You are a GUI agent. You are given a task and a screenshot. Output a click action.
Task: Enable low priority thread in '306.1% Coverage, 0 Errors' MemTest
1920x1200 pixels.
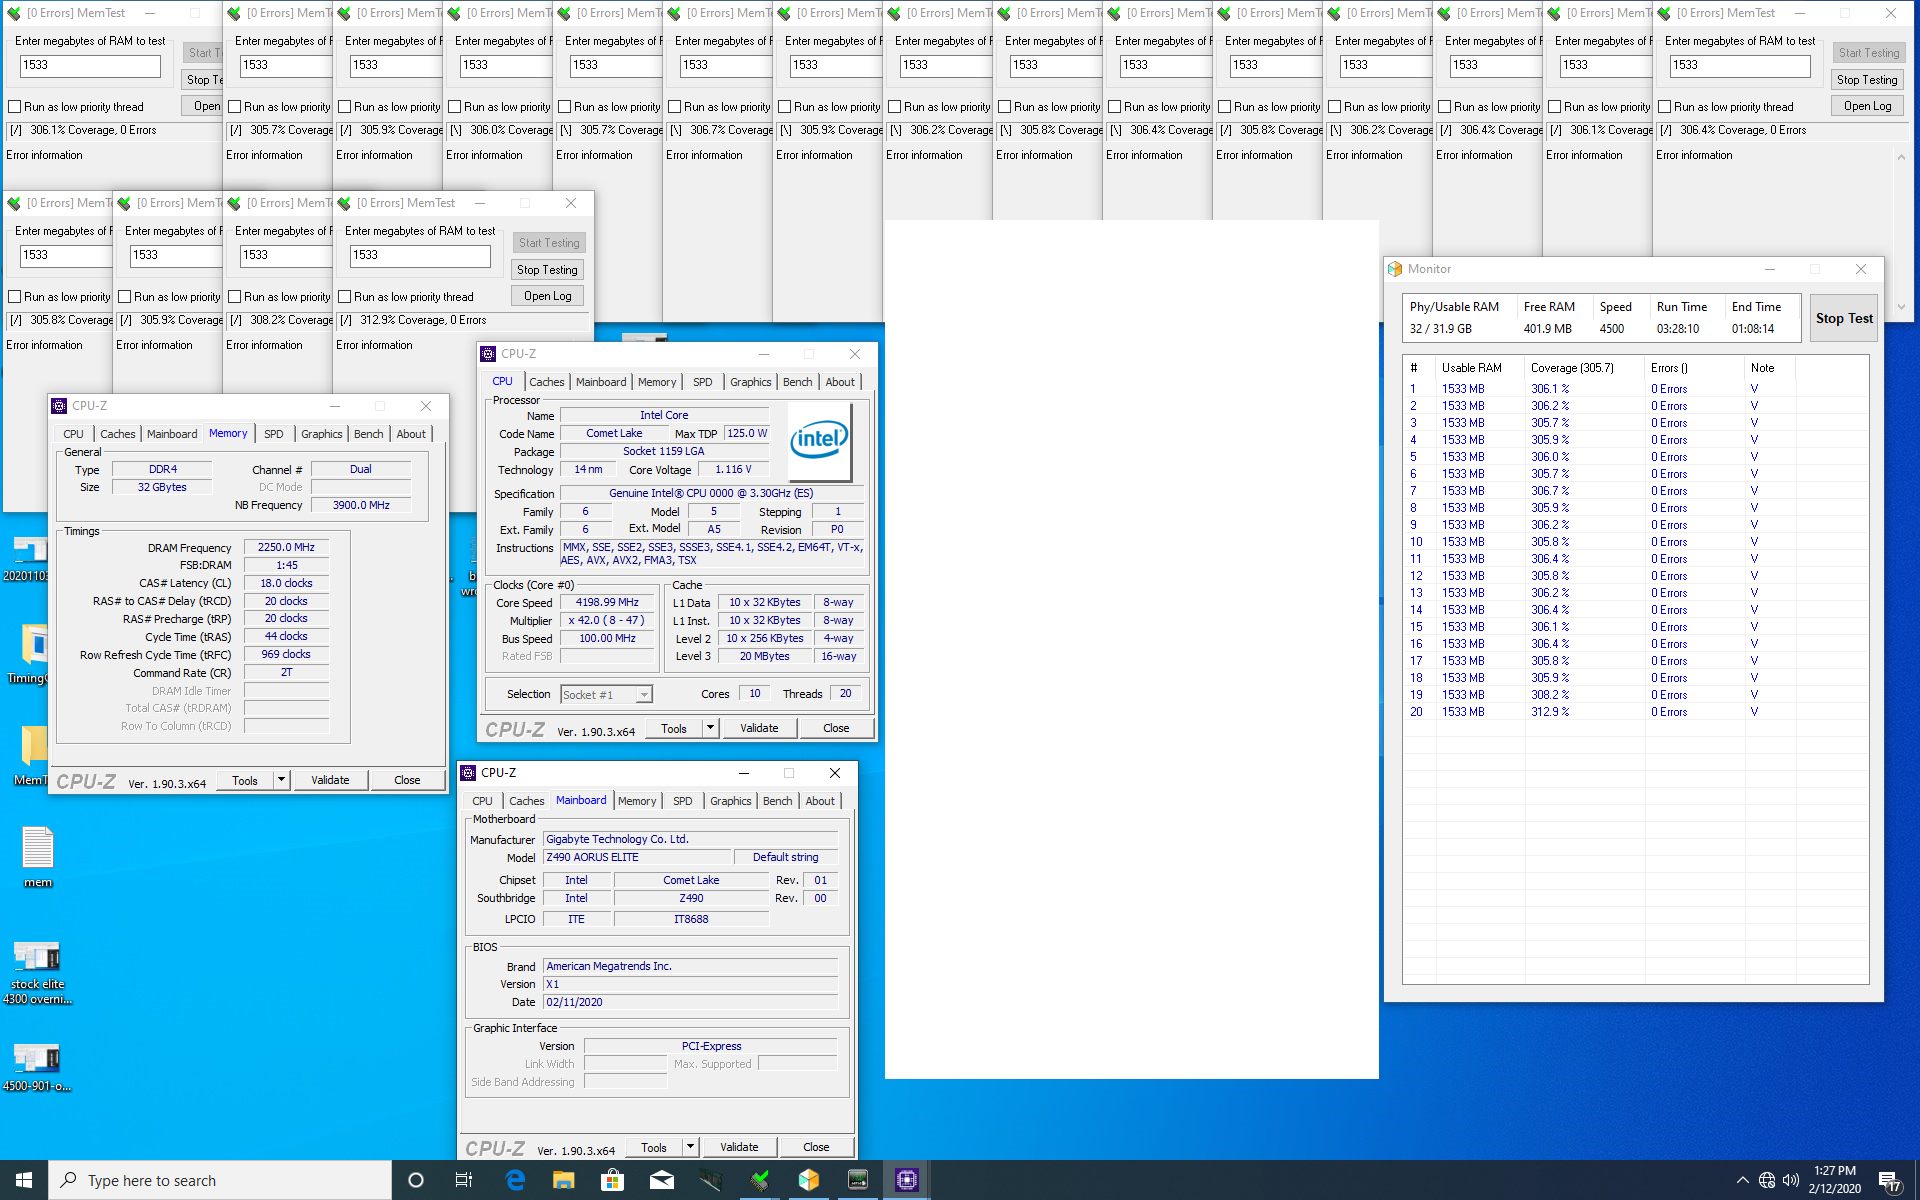tap(14, 107)
